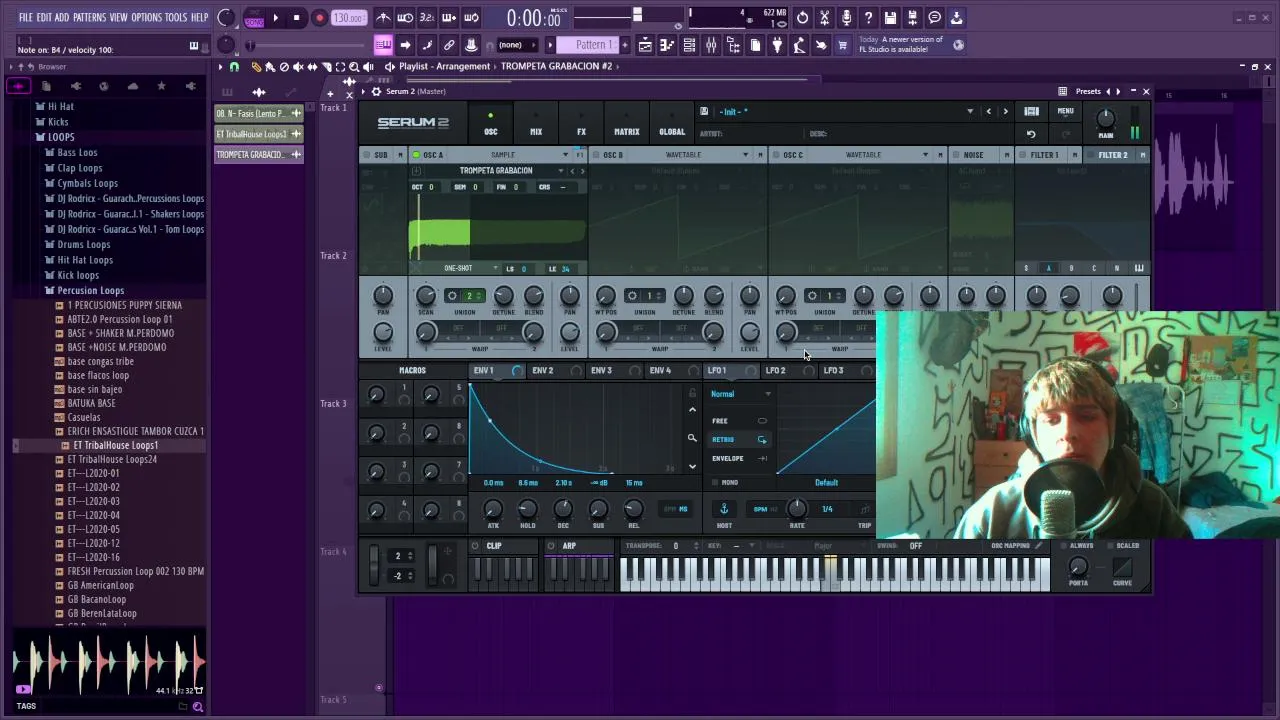Image resolution: width=1280 pixels, height=720 pixels.
Task: Click the link chain icon in toolbar
Action: (x=449, y=45)
